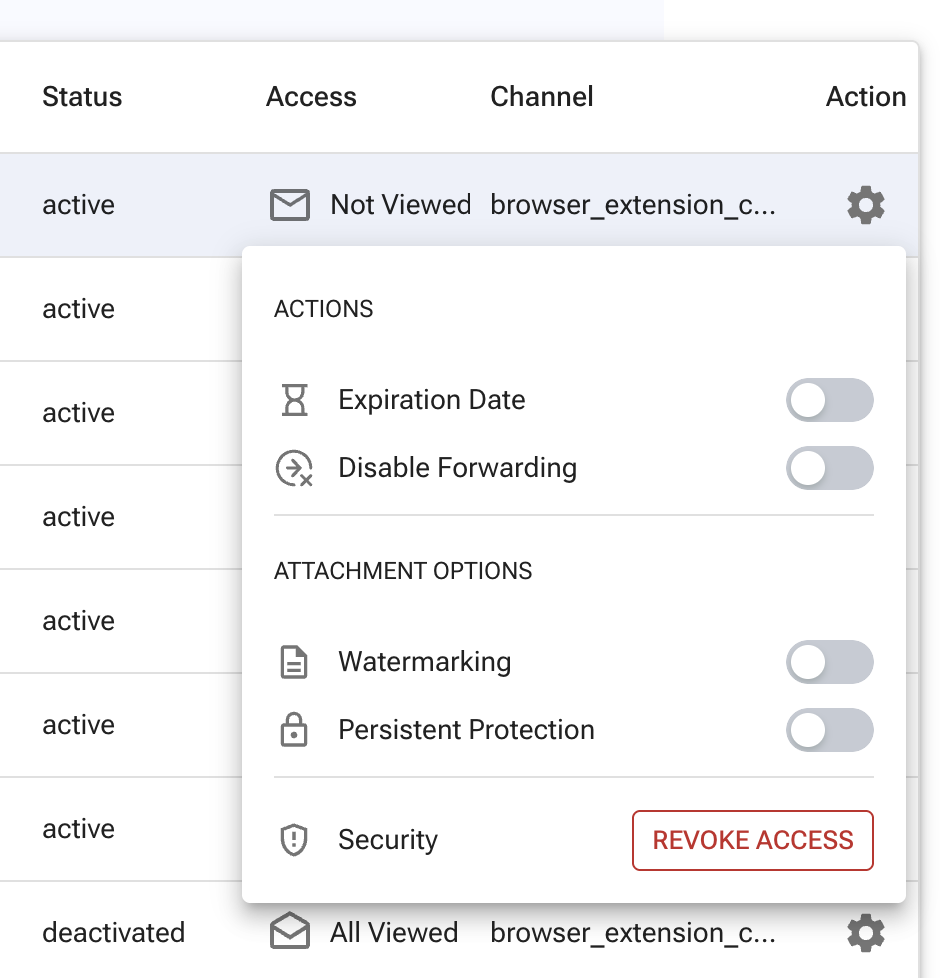Open the truncated browser_extension channel link
Image resolution: width=940 pixels, height=978 pixels.
(634, 205)
